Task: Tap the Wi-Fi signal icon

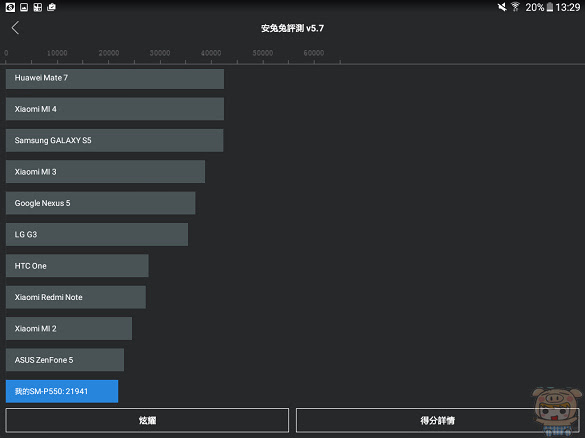Action: (x=515, y=7)
